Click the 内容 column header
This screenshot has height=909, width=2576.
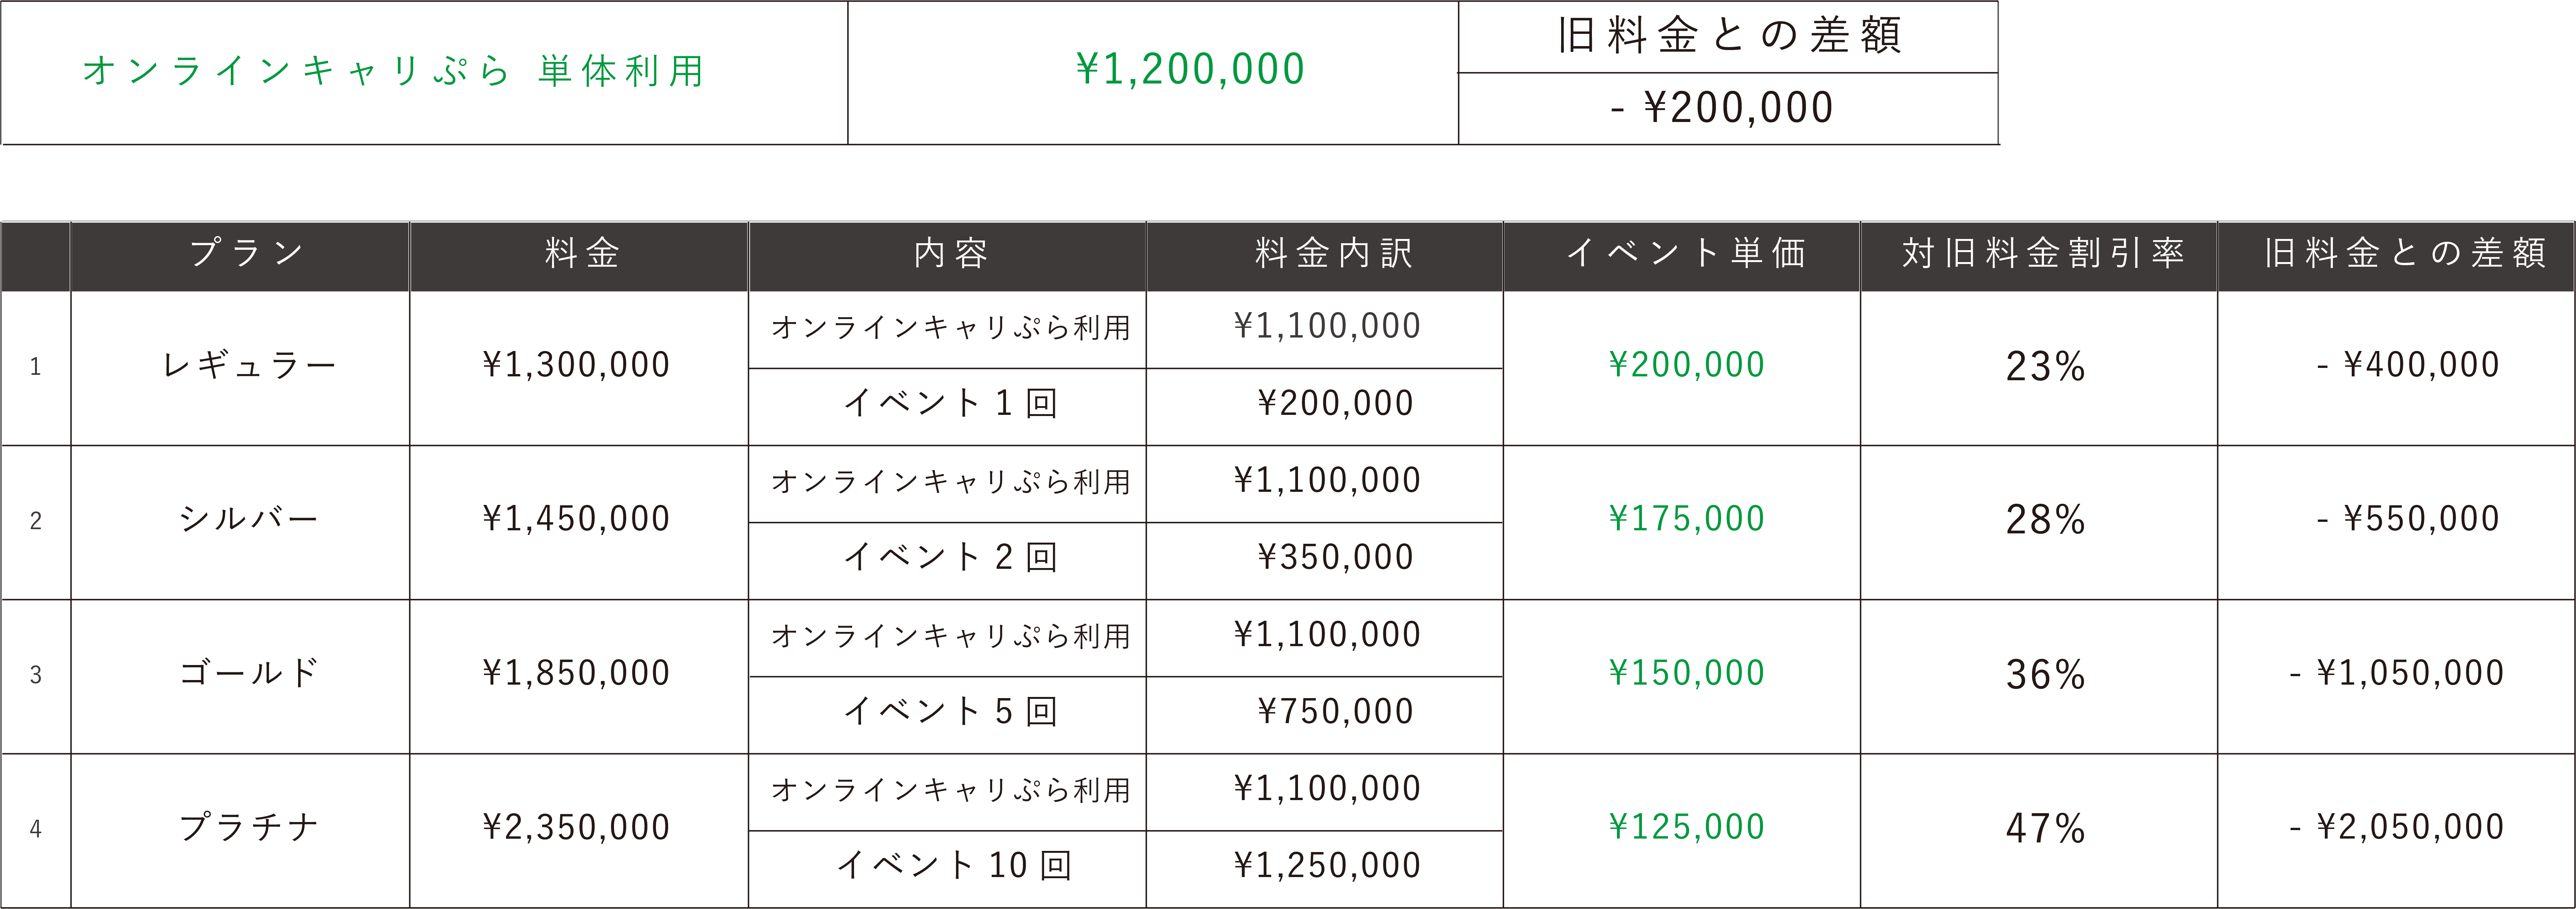[x=951, y=254]
